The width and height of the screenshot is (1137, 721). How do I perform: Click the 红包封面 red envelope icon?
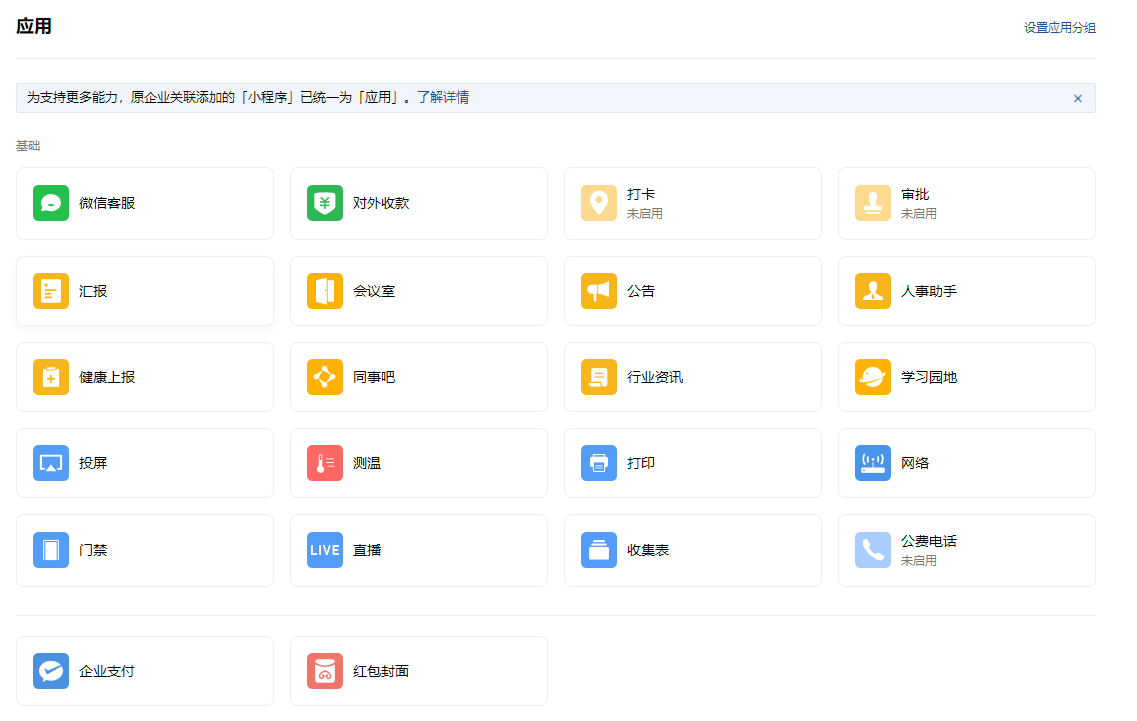325,671
